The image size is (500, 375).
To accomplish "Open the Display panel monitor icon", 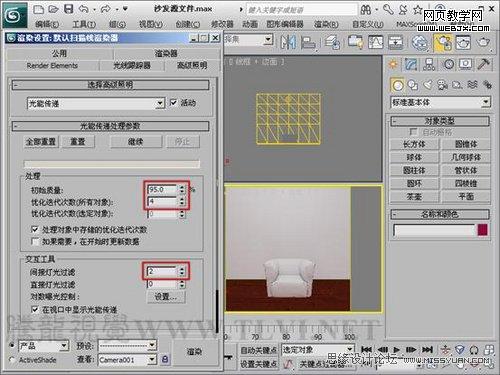I will point(466,63).
